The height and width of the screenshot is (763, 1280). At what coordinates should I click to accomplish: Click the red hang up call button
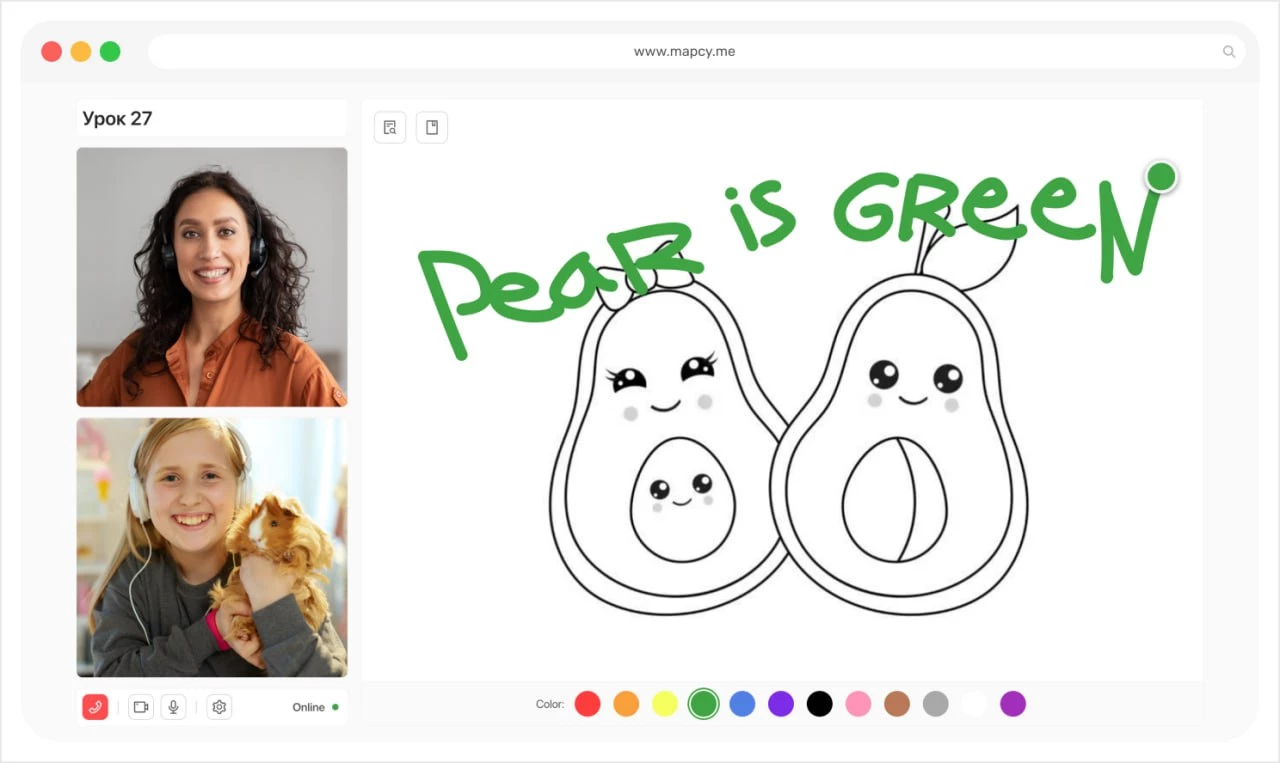pos(95,707)
